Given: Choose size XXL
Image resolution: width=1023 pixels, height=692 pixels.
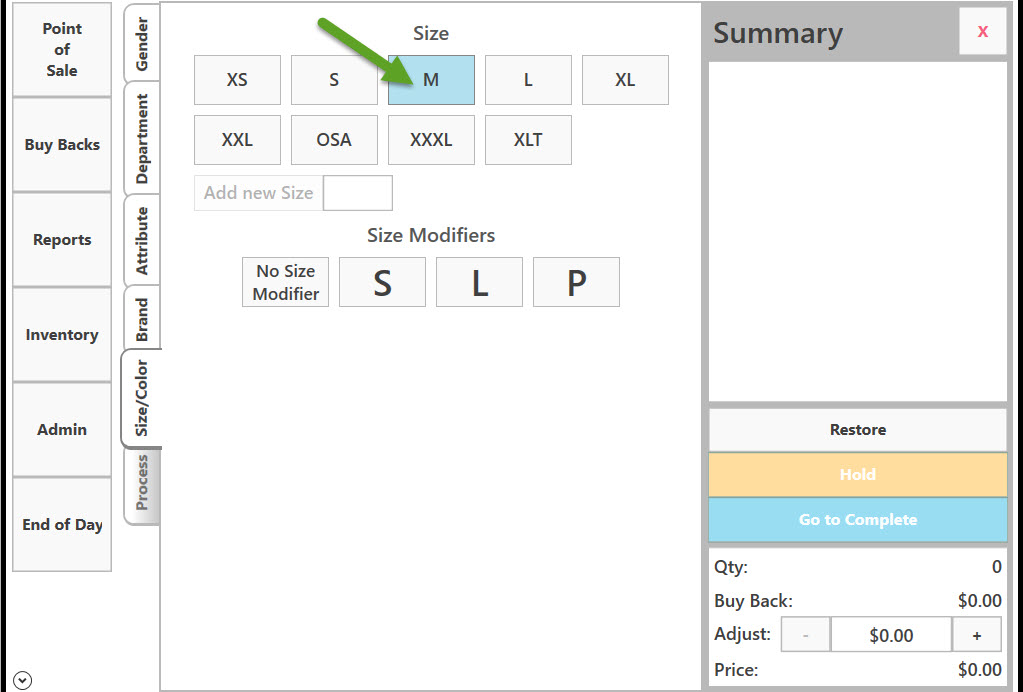Looking at the screenshot, I should click(x=237, y=140).
